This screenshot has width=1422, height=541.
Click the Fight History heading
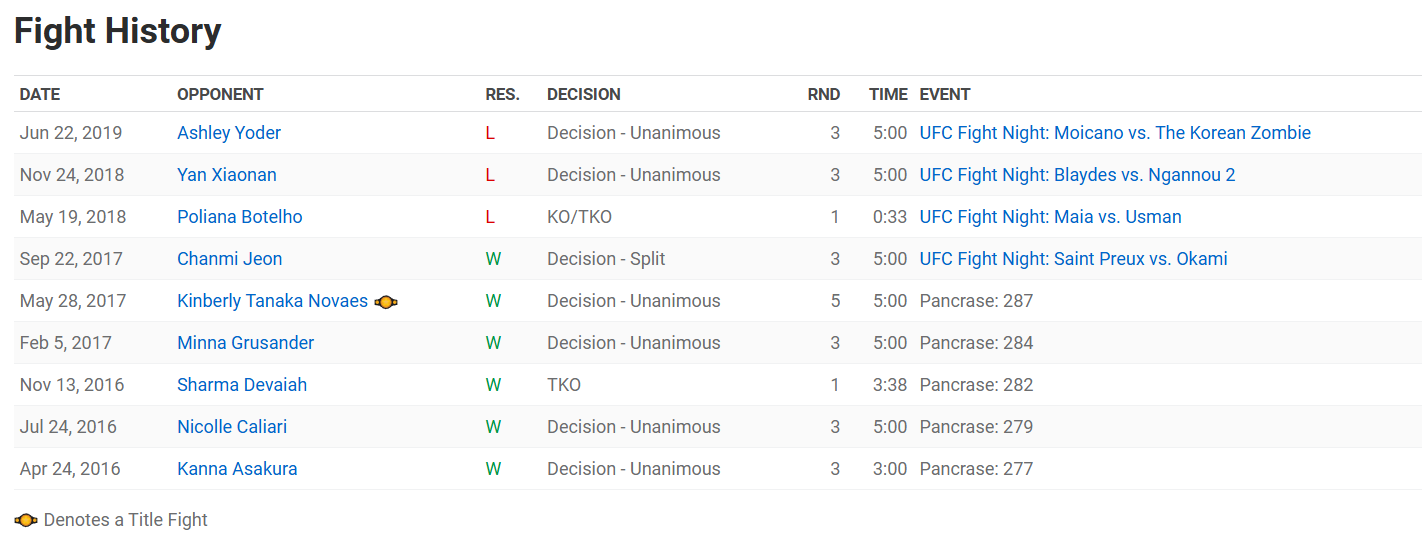(117, 32)
